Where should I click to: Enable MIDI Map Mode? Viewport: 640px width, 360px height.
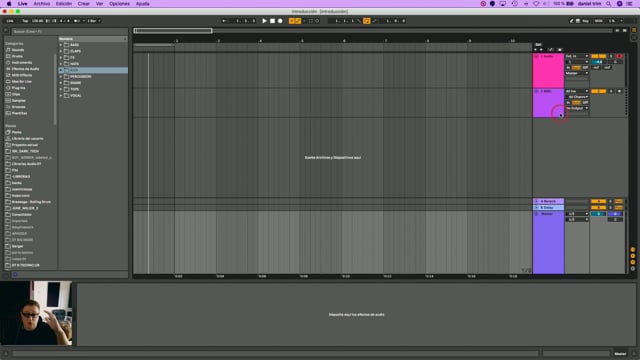coord(598,21)
